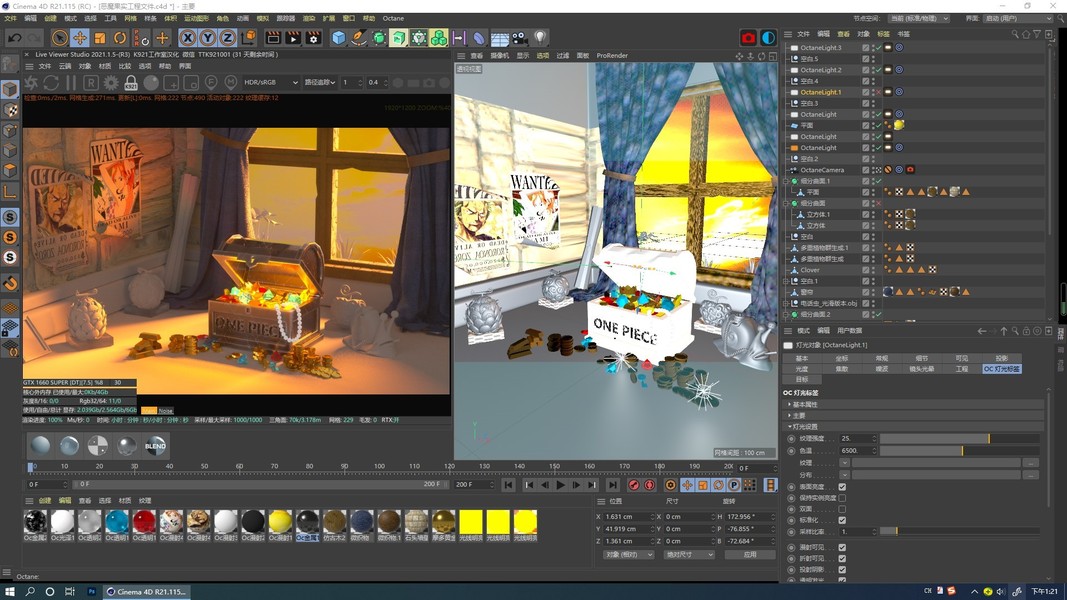Viewport: 1067px width, 600px height.
Task: Play the timeline animation
Action: (x=561, y=485)
